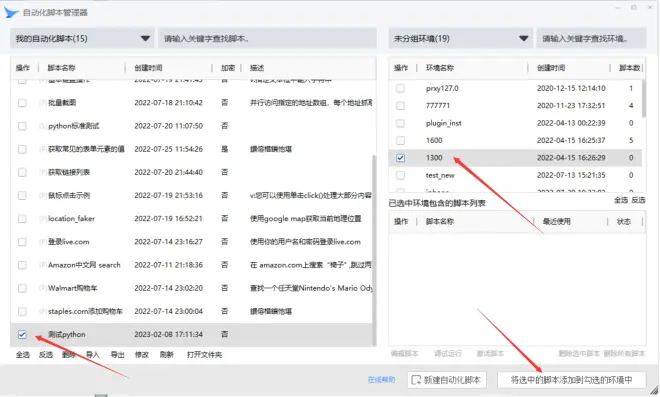Uncheck the 1300 environment checkbox
This screenshot has height=397, width=660.
400,158
